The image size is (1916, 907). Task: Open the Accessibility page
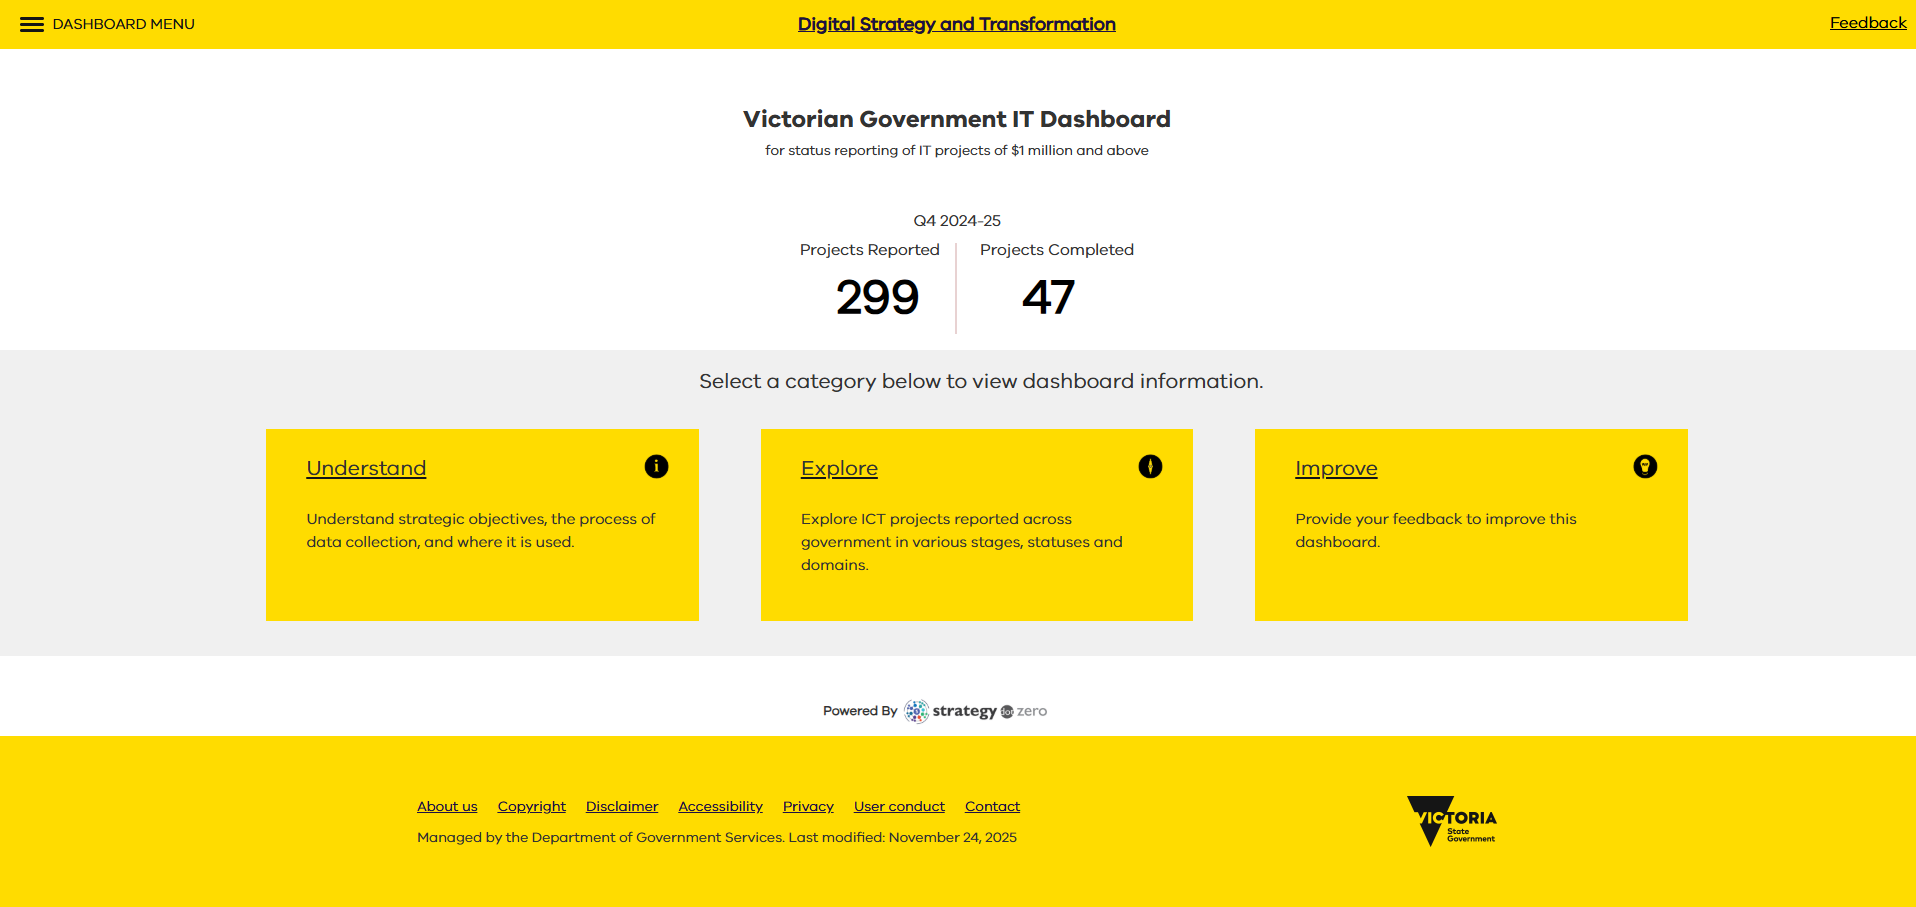click(x=720, y=806)
